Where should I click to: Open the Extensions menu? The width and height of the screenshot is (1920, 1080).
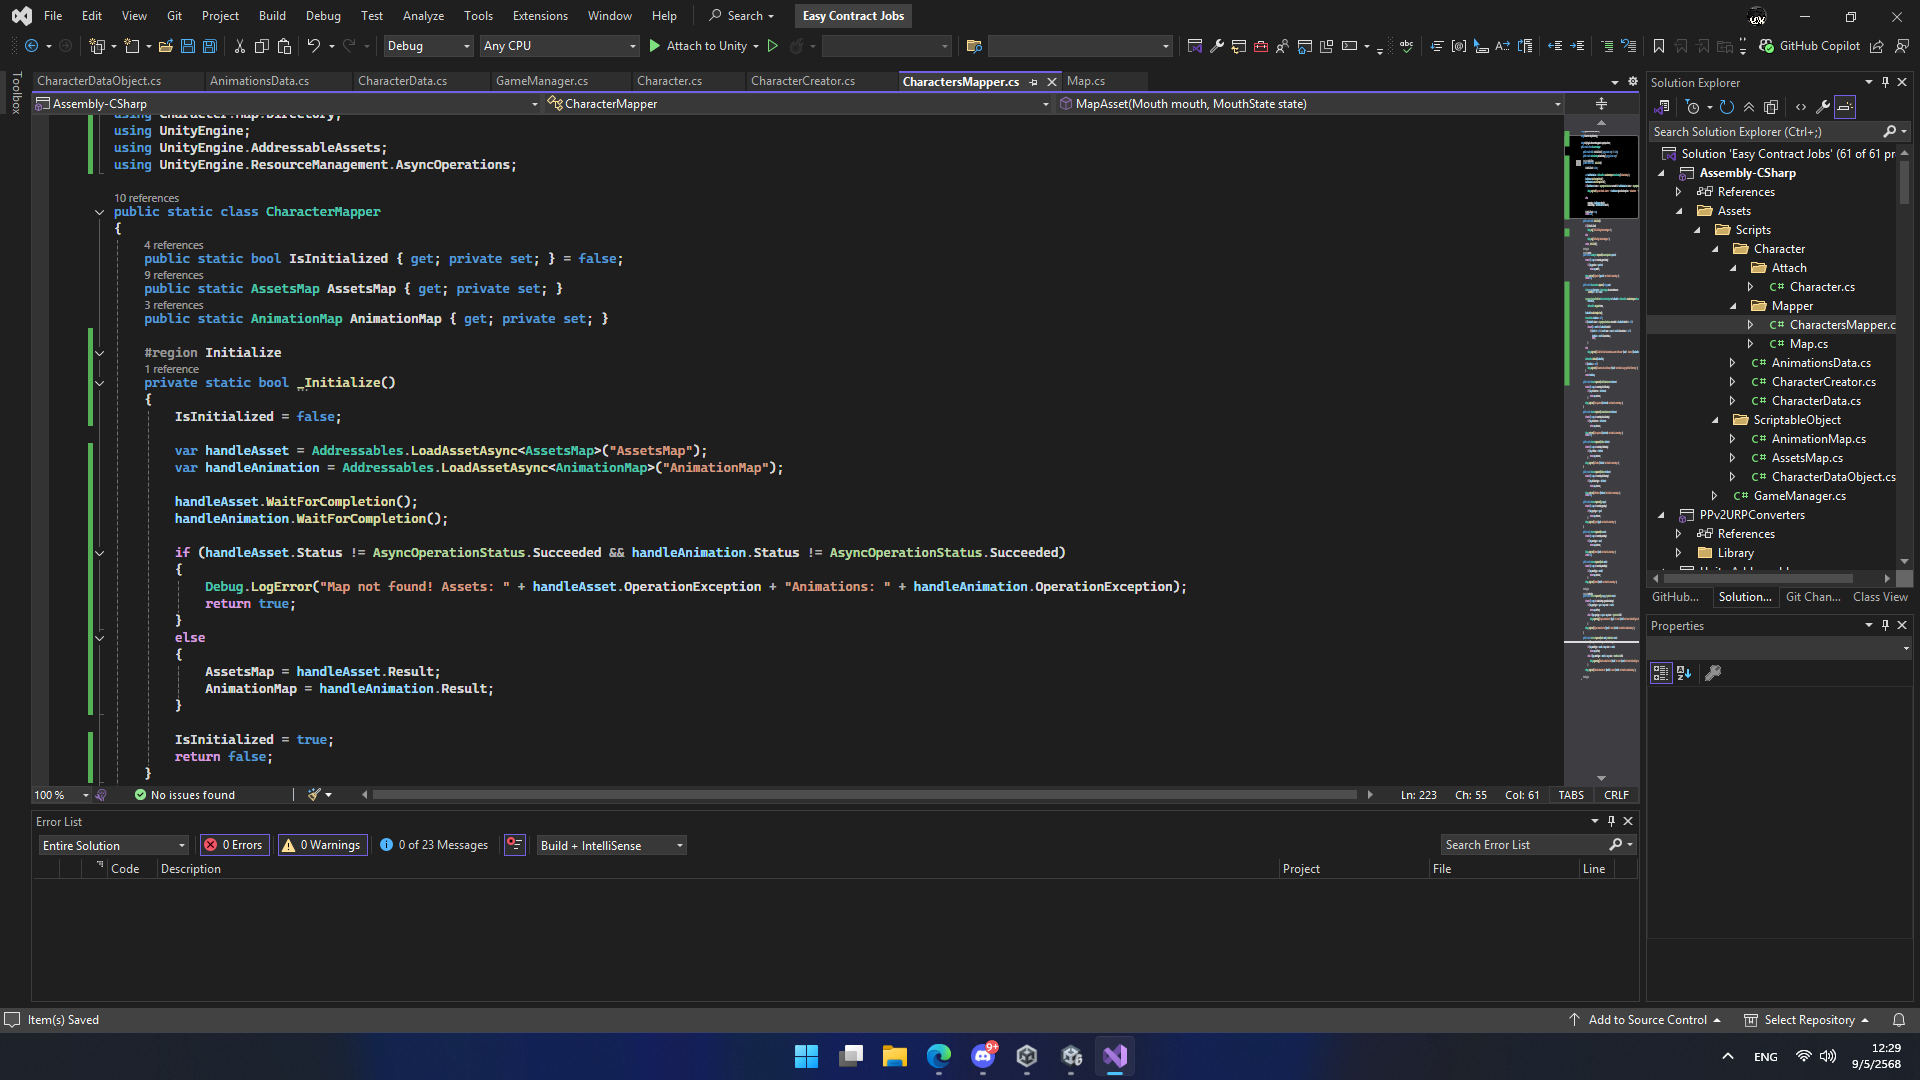point(540,16)
